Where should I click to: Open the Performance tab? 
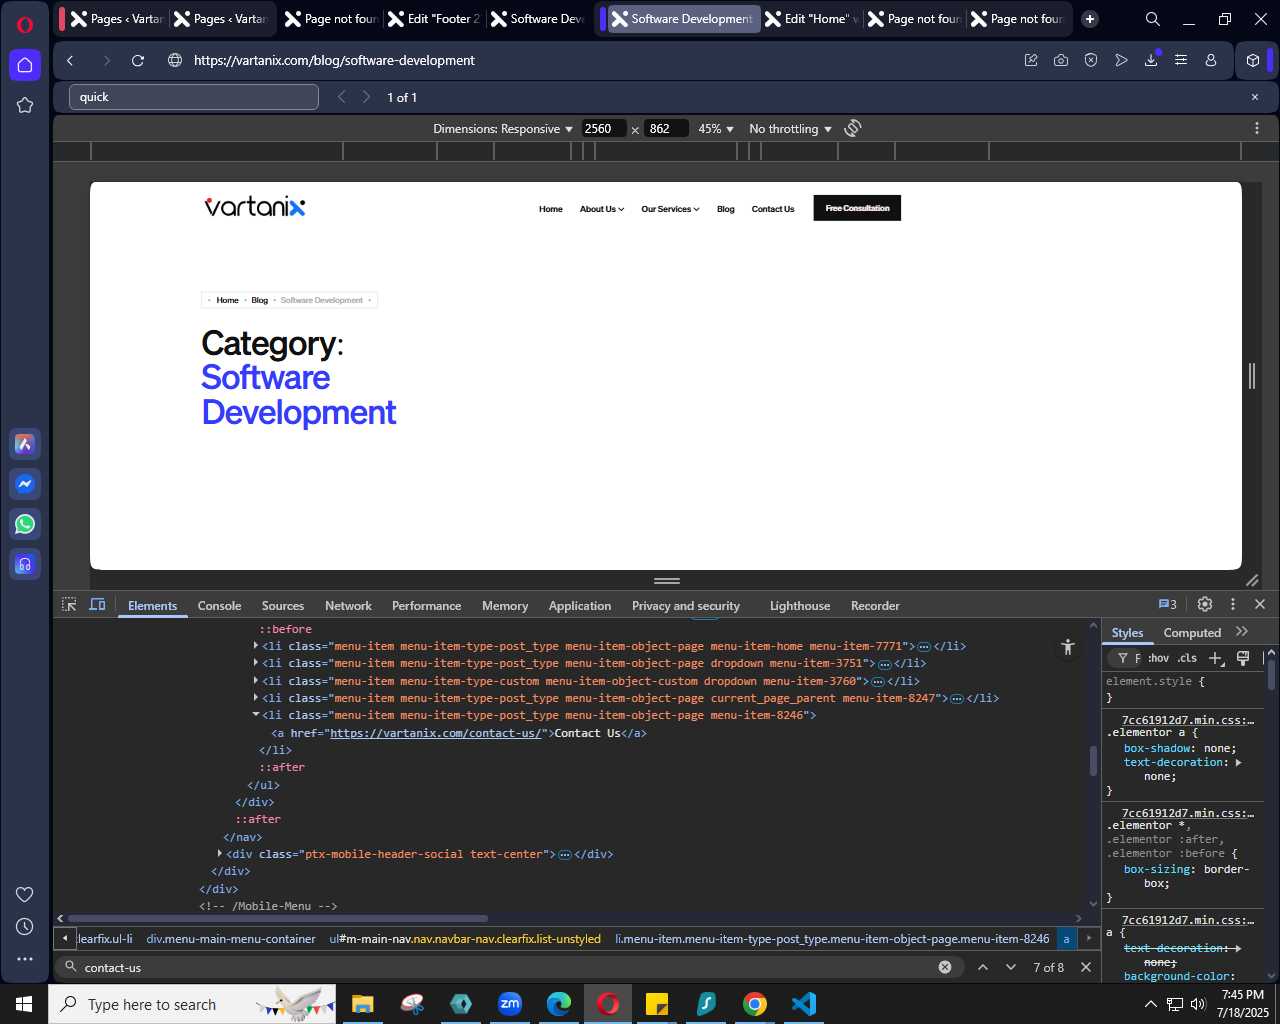click(x=426, y=605)
